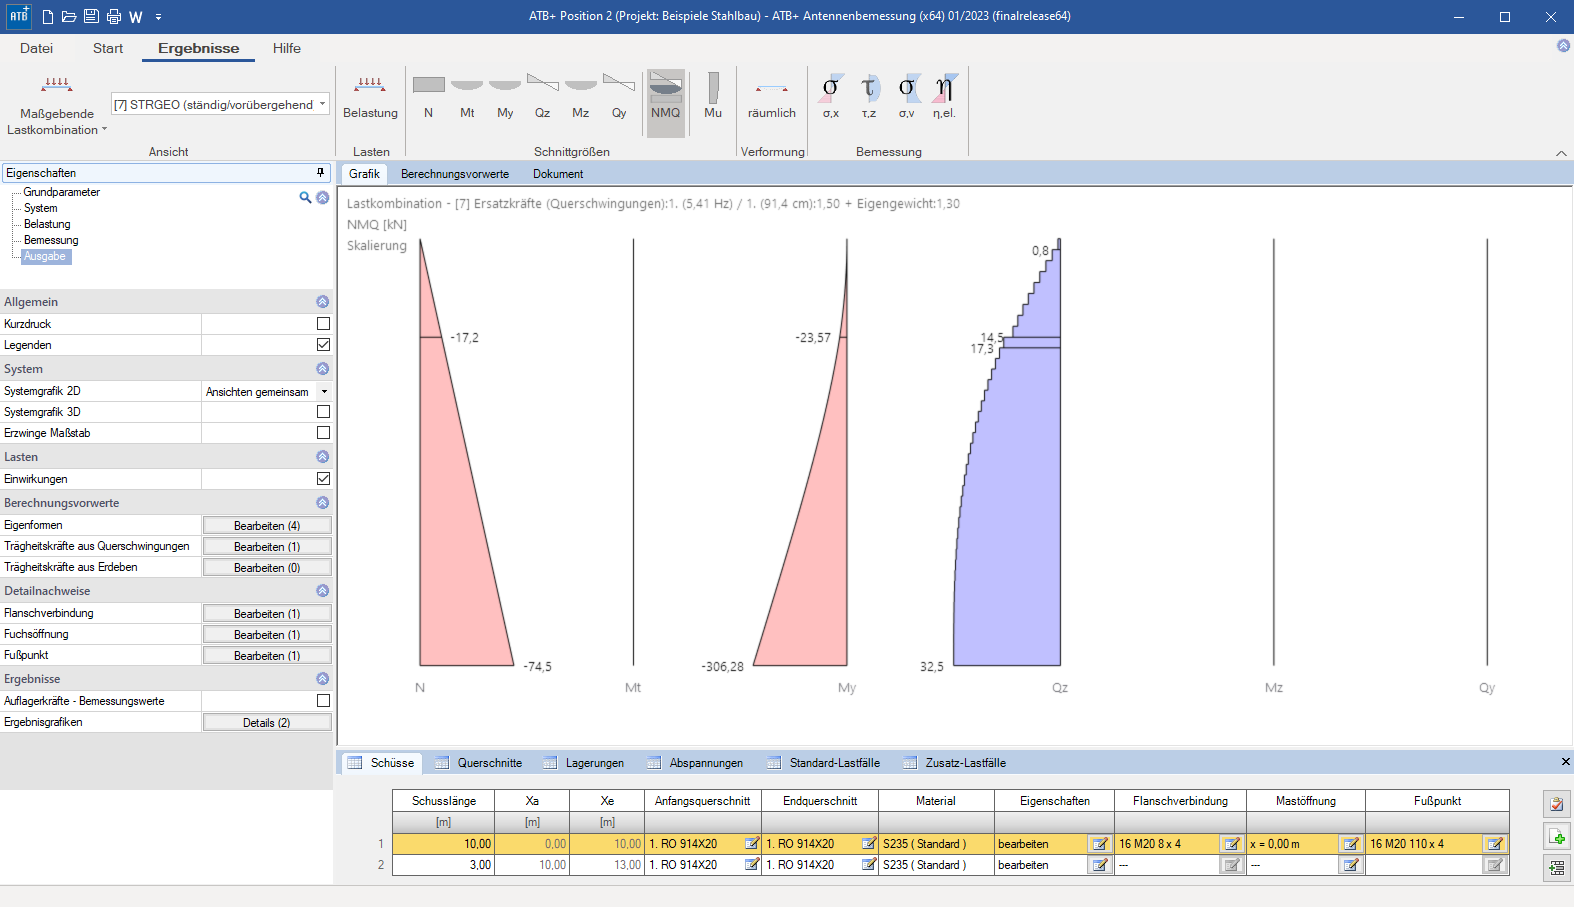Screen dimensions: 1574x907
Task: Close the bottom table panel
Action: point(1565,762)
